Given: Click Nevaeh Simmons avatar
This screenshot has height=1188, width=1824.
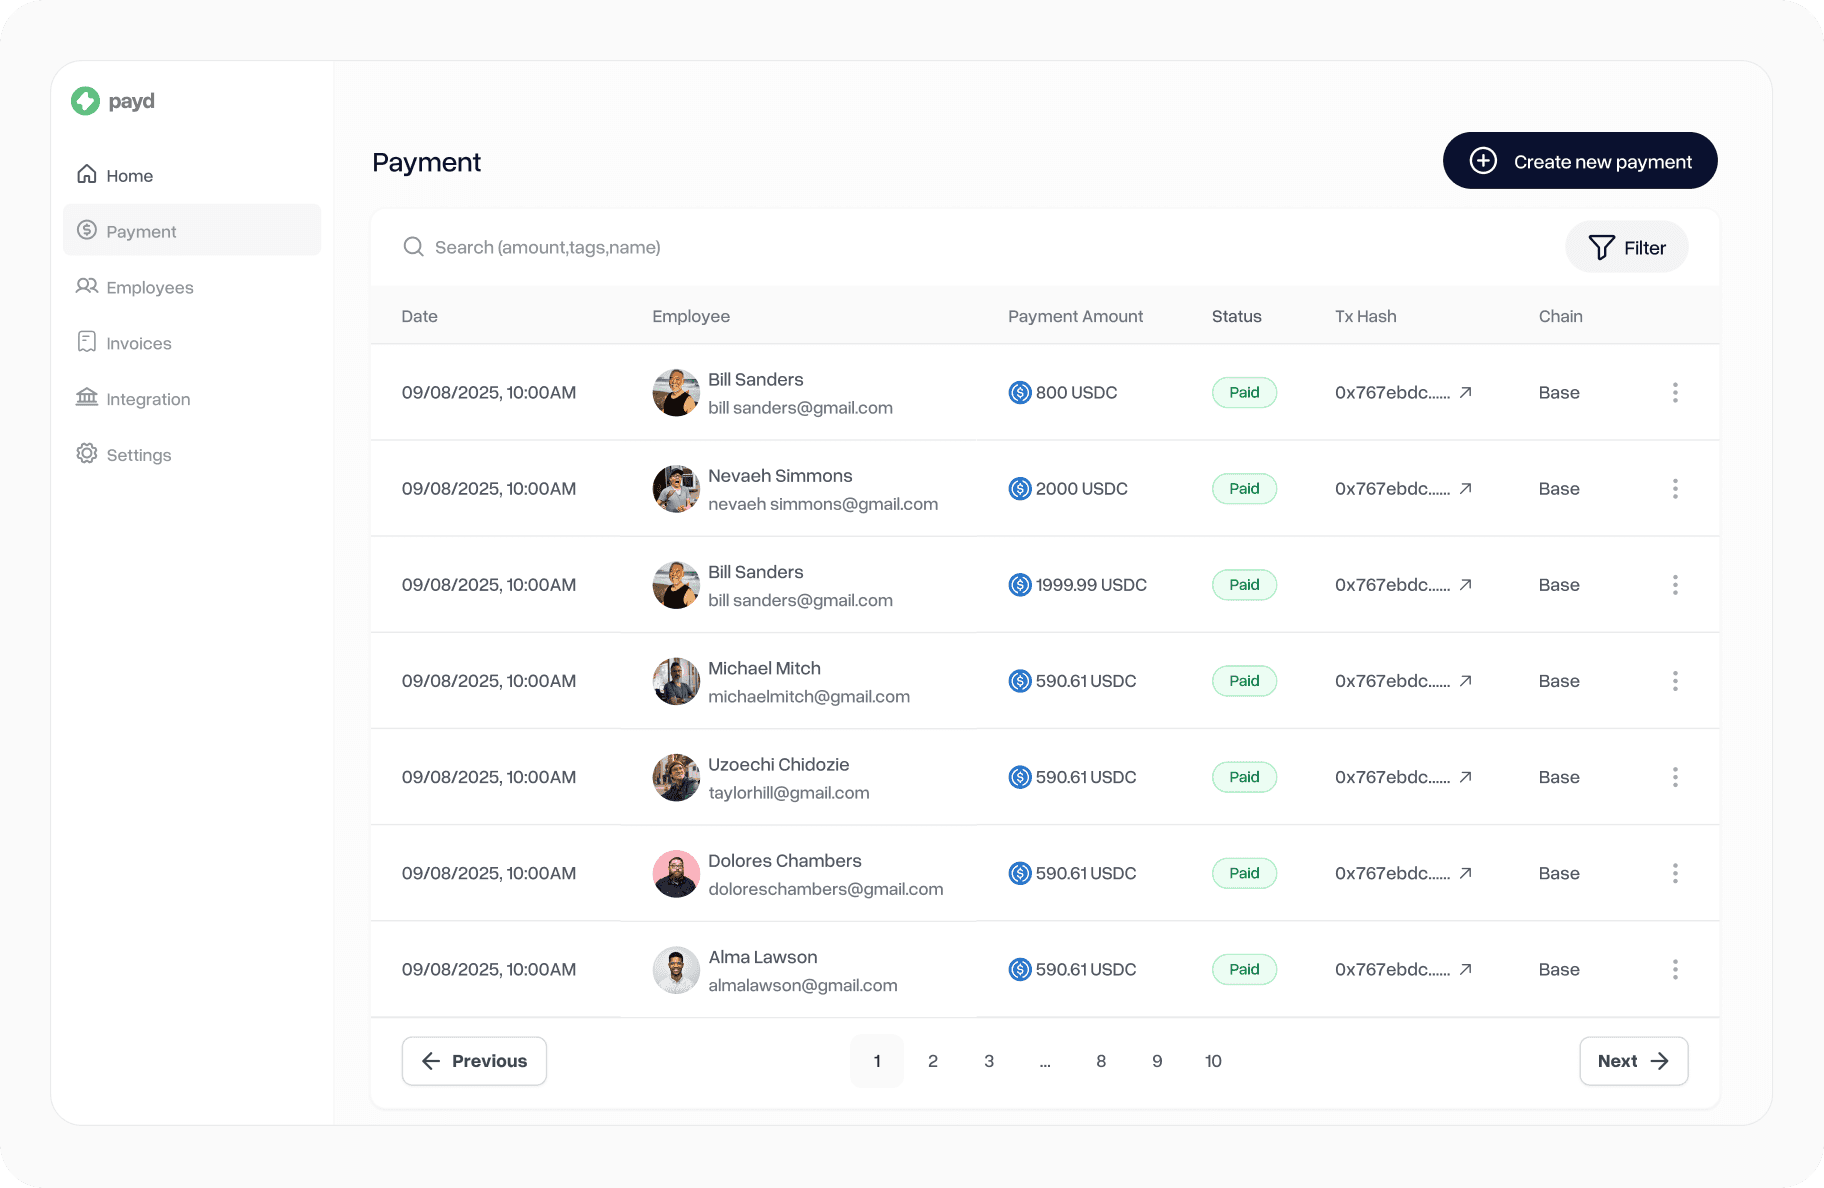Looking at the screenshot, I should (x=677, y=489).
